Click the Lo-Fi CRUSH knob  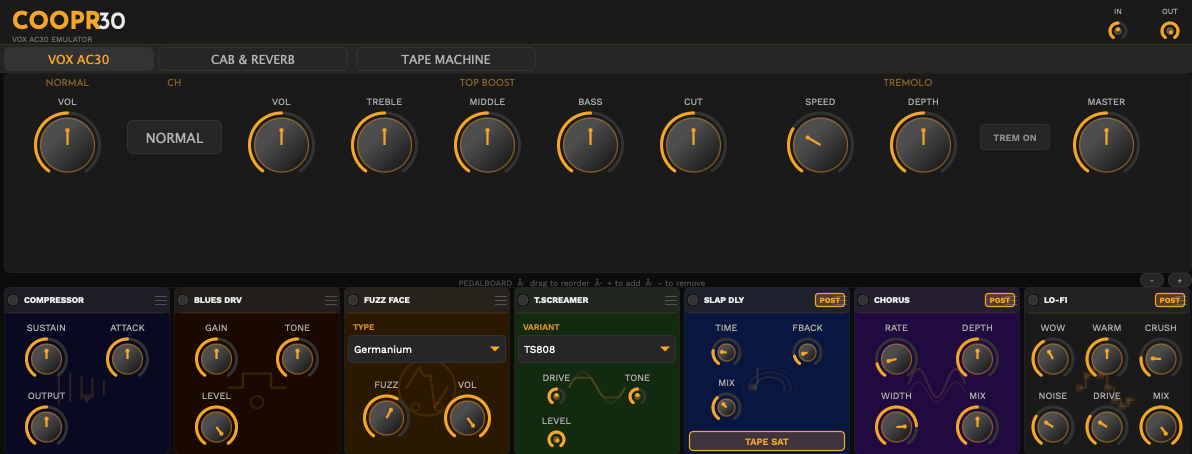[1161, 359]
